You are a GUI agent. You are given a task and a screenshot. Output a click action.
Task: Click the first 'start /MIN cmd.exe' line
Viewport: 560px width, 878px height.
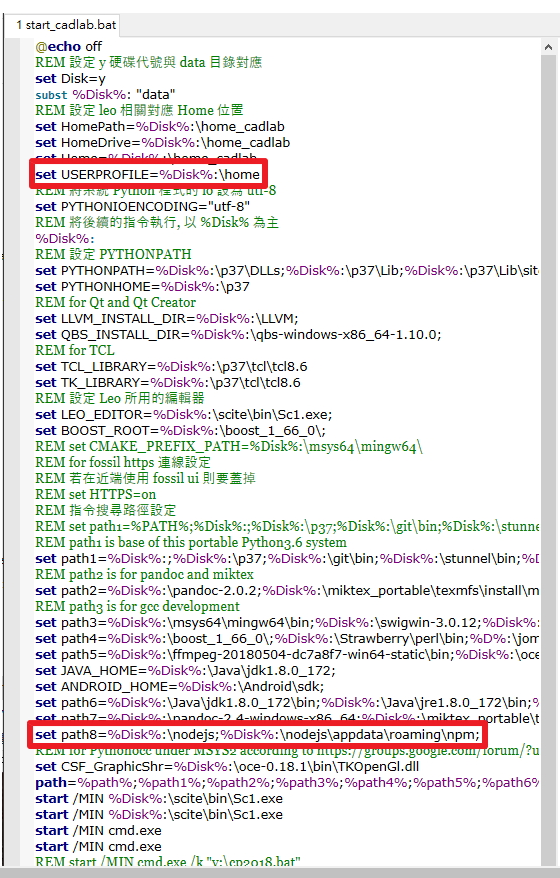coord(98,830)
